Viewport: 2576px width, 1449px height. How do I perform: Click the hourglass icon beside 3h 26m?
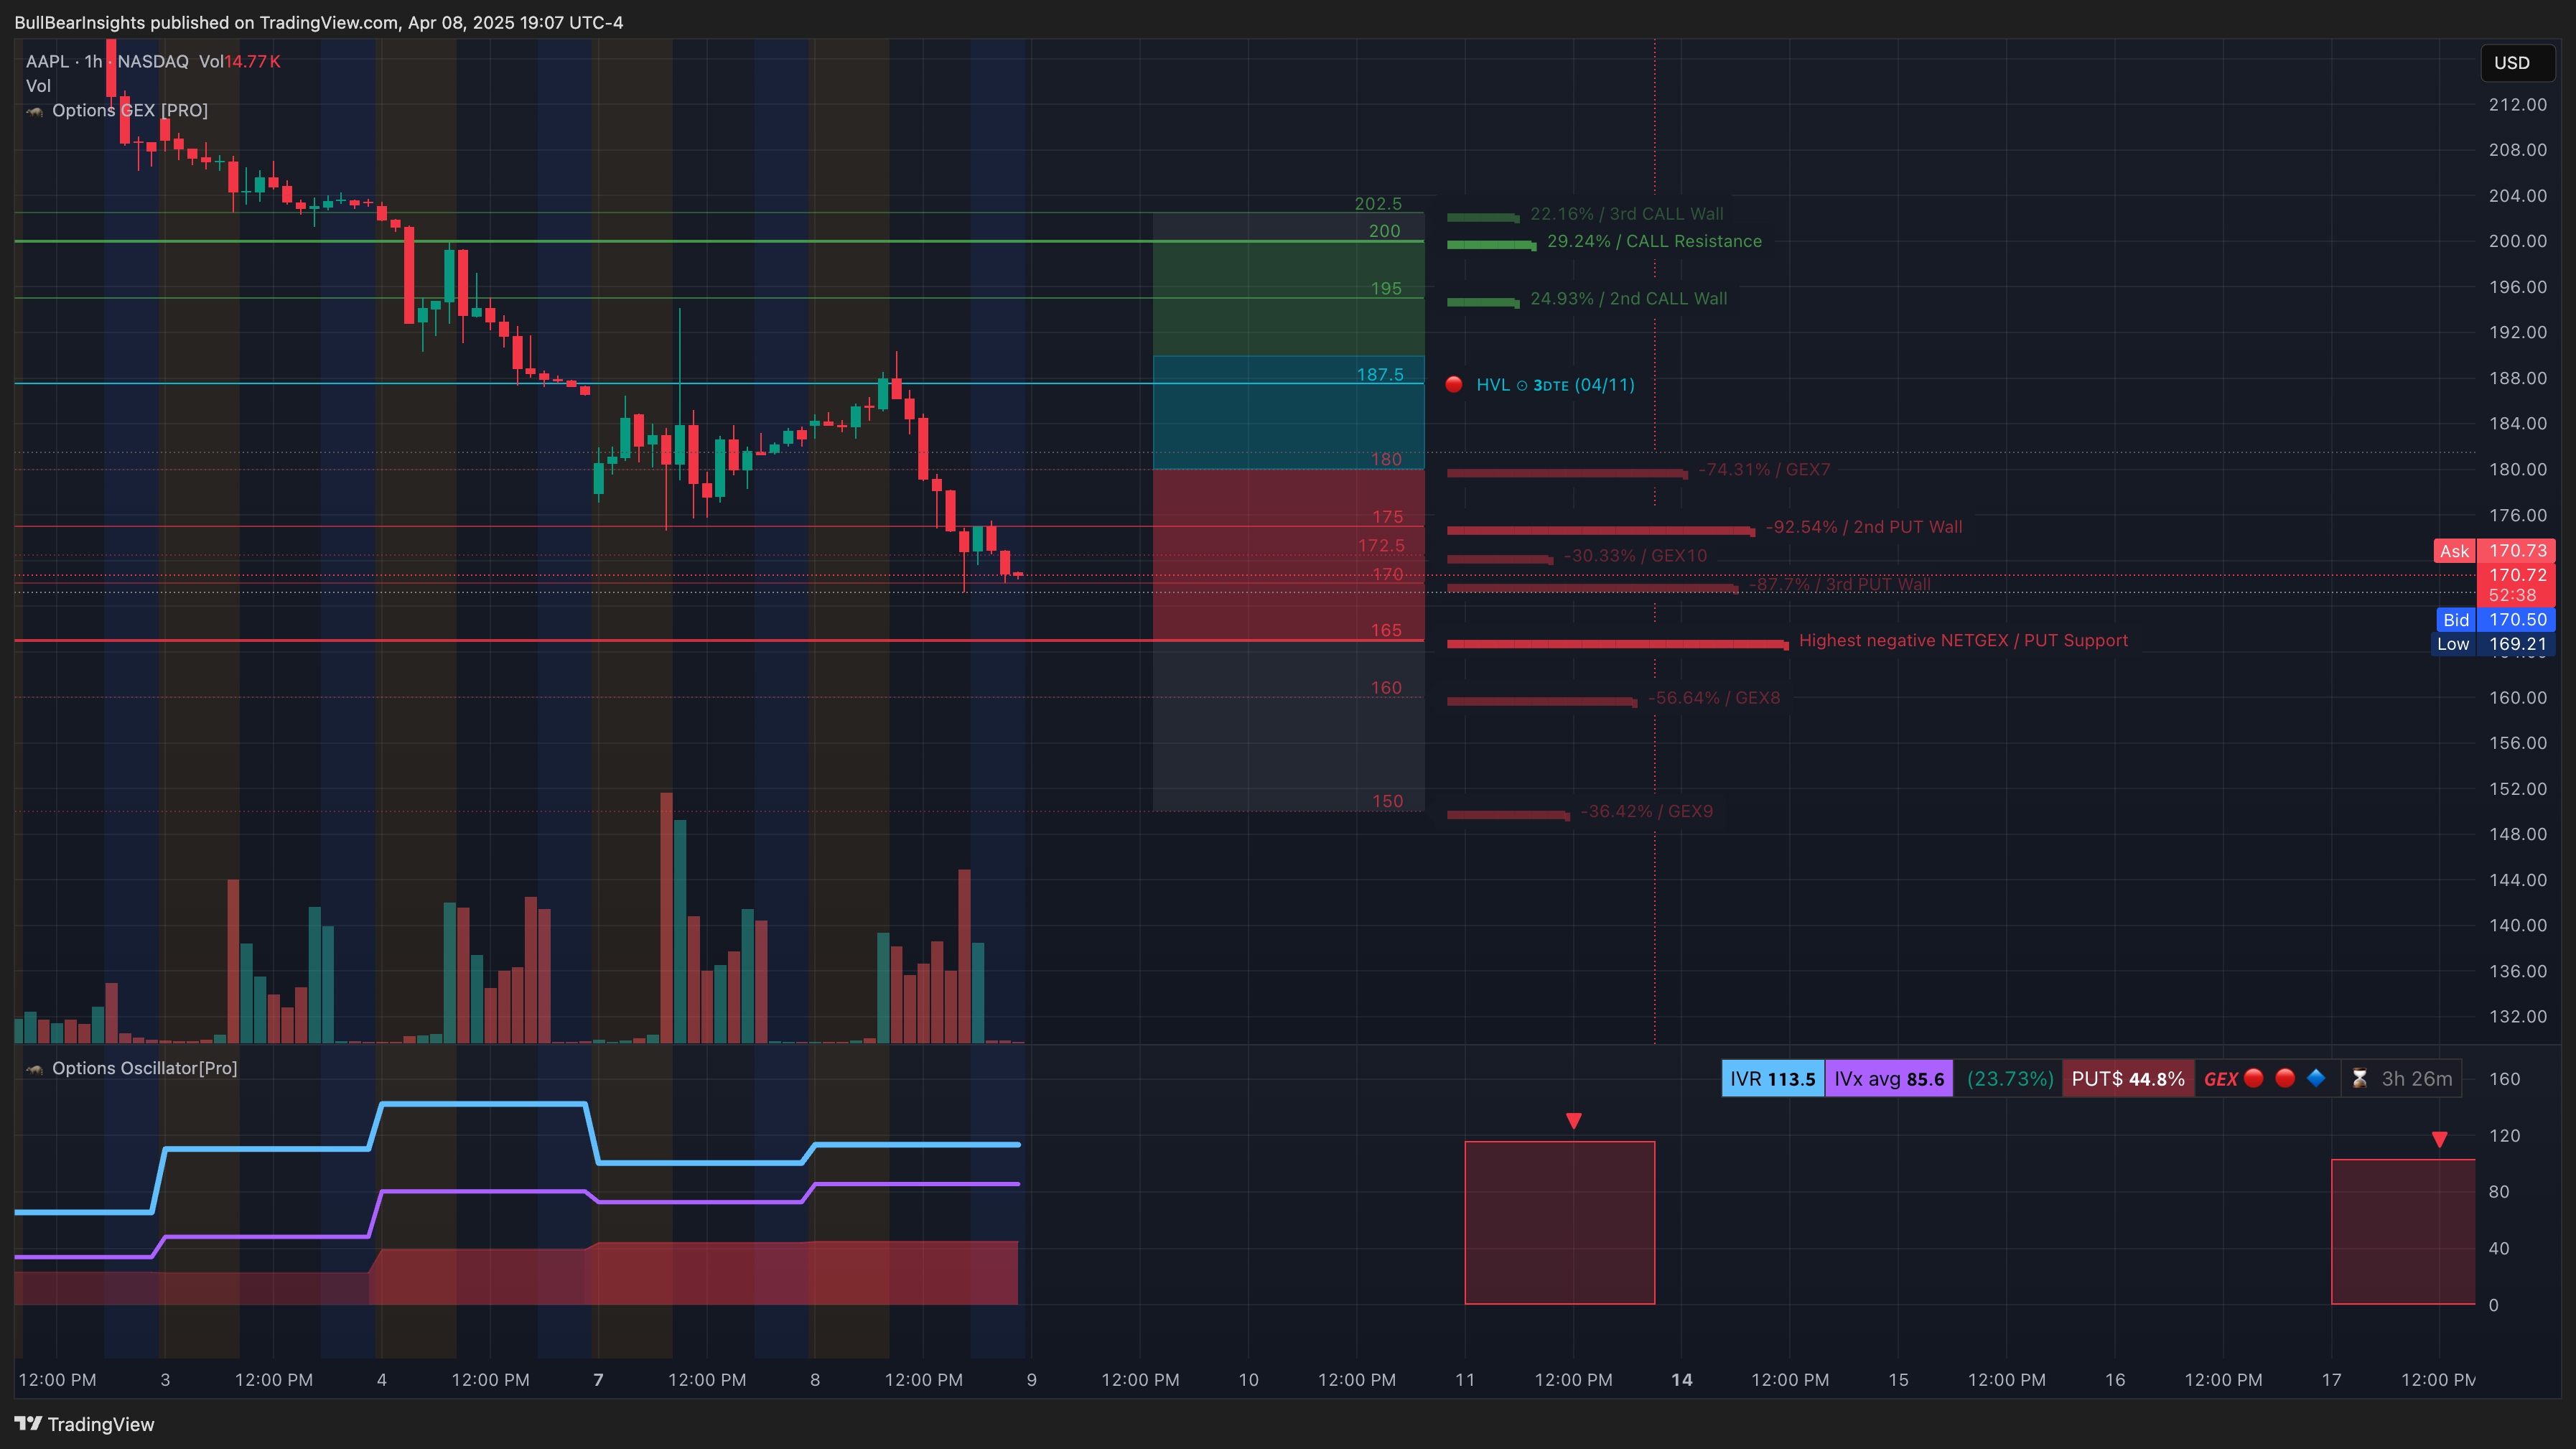point(2360,1079)
